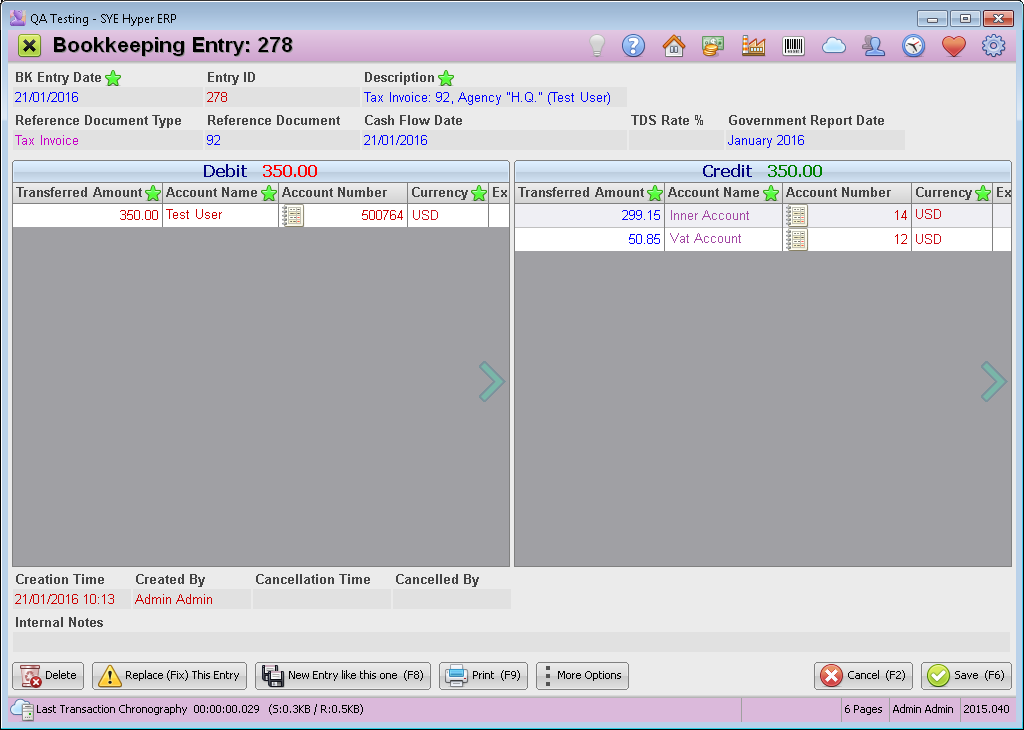Click the Entry ID value 278
1024x730 pixels.
coord(282,97)
